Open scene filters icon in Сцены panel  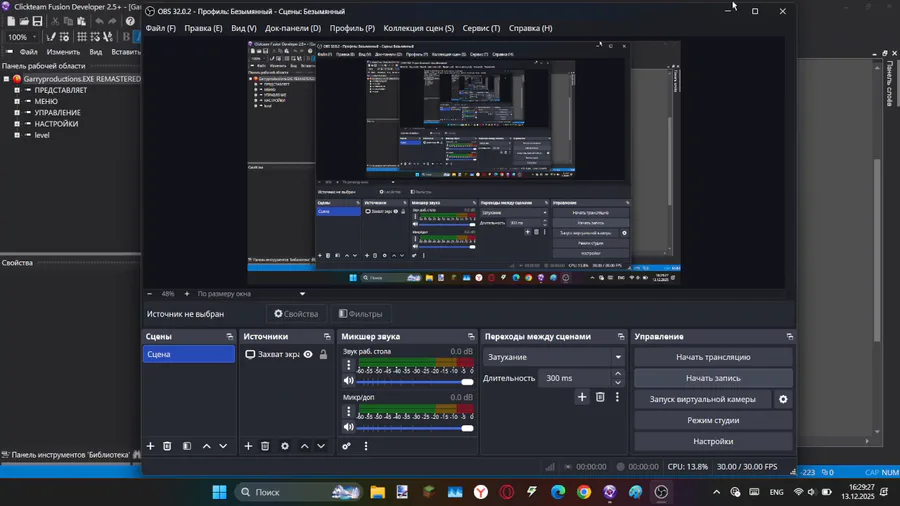click(187, 446)
